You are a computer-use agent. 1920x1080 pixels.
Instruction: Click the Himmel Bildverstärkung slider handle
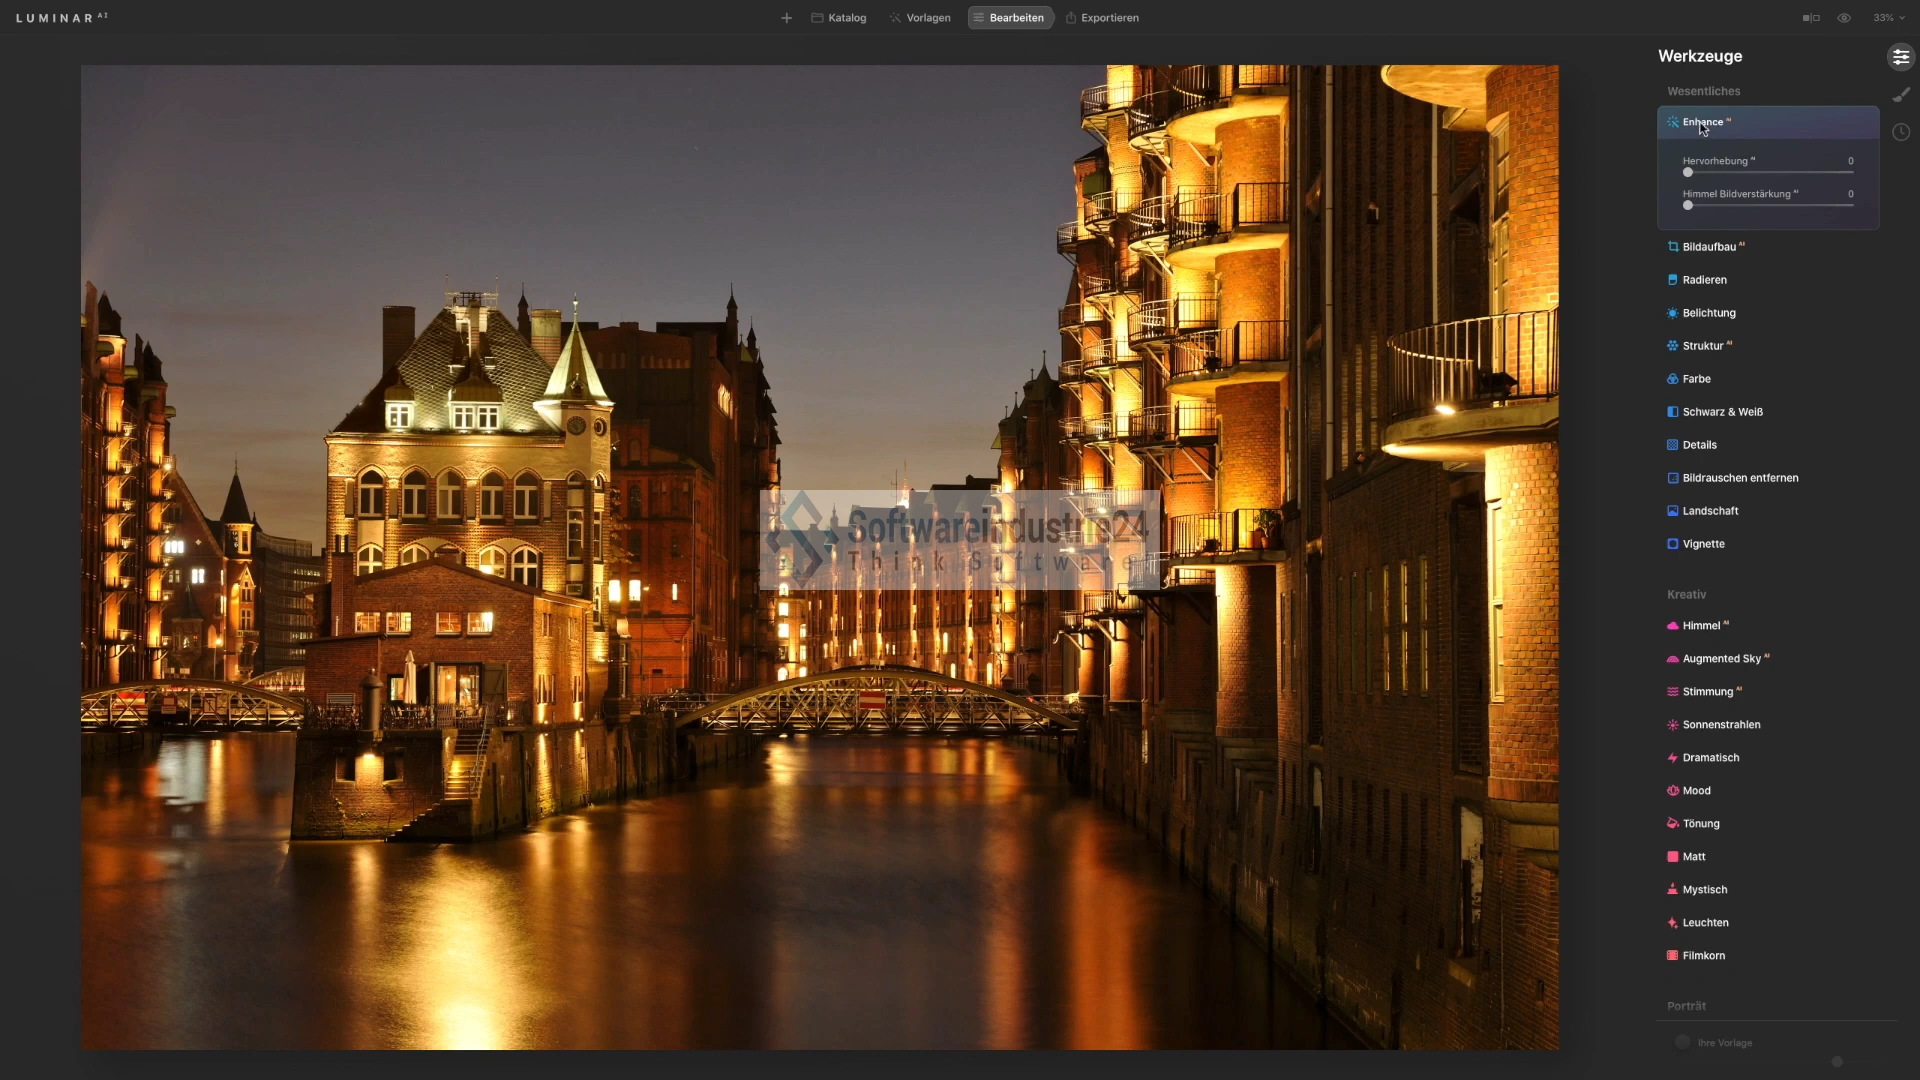click(x=1688, y=206)
